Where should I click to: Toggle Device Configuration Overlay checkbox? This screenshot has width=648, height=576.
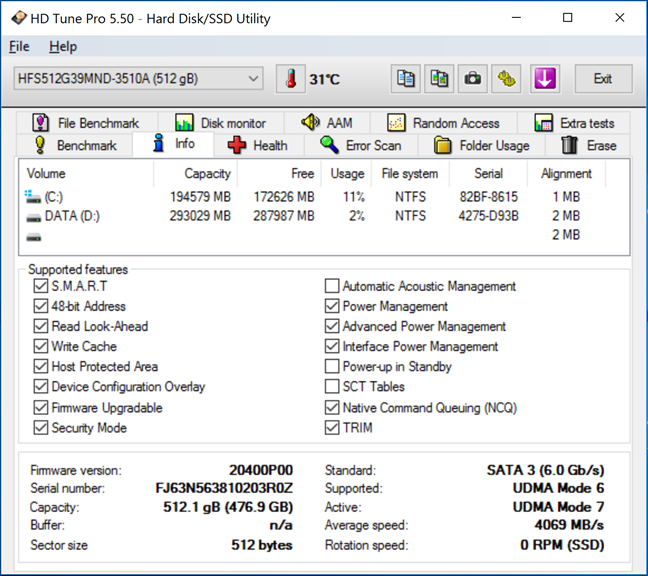pyautogui.click(x=40, y=386)
